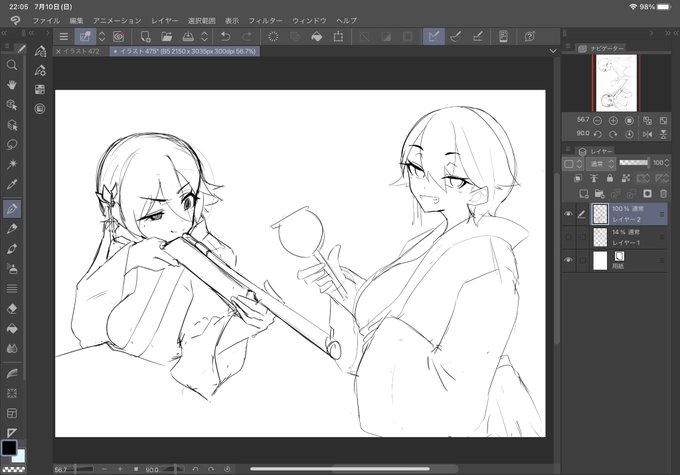Open the hamburger menu in command bar
The height and width of the screenshot is (475, 680).
64,36
